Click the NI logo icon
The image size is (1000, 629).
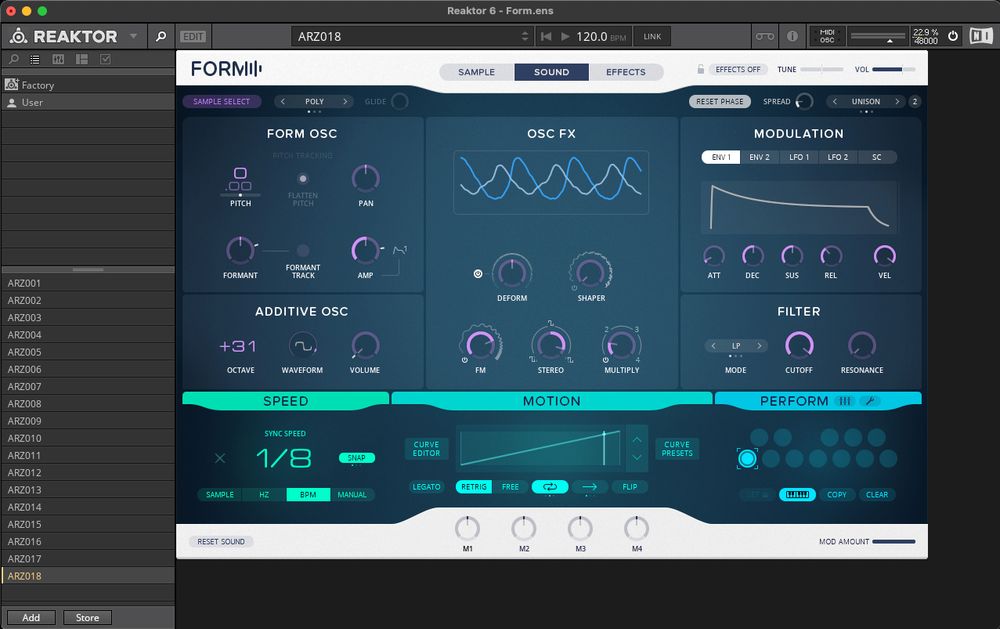[981, 36]
